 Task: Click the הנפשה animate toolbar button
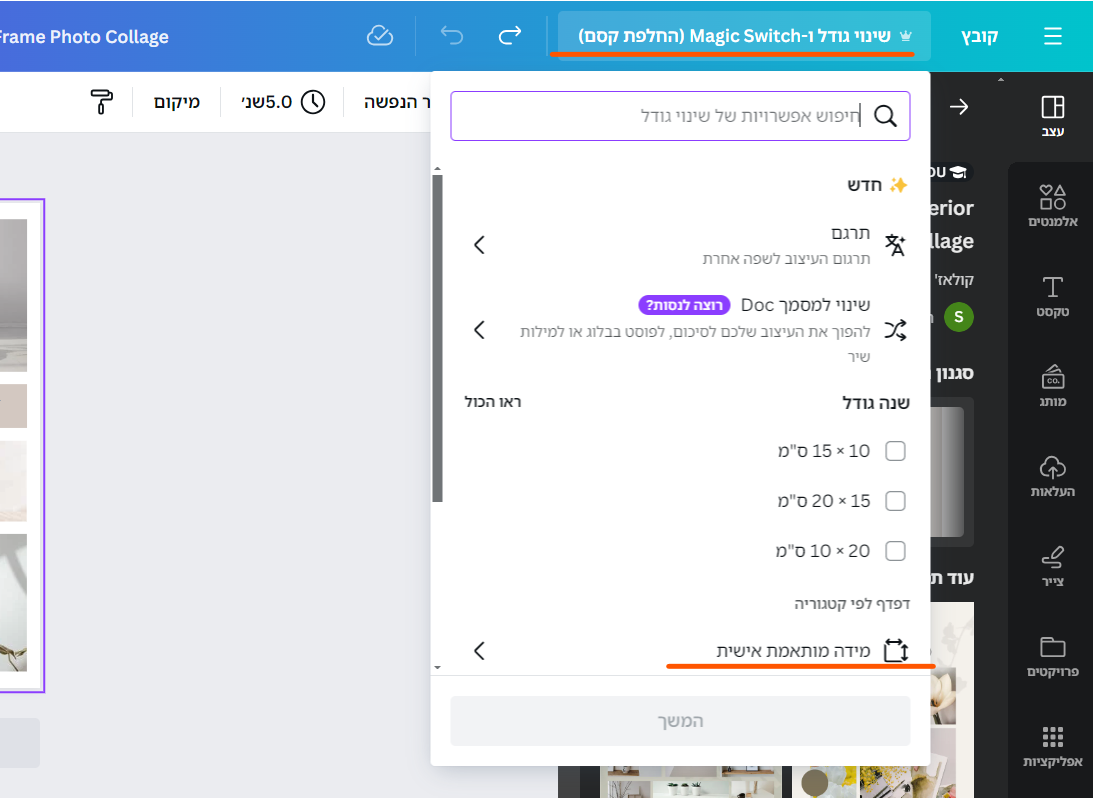396,102
